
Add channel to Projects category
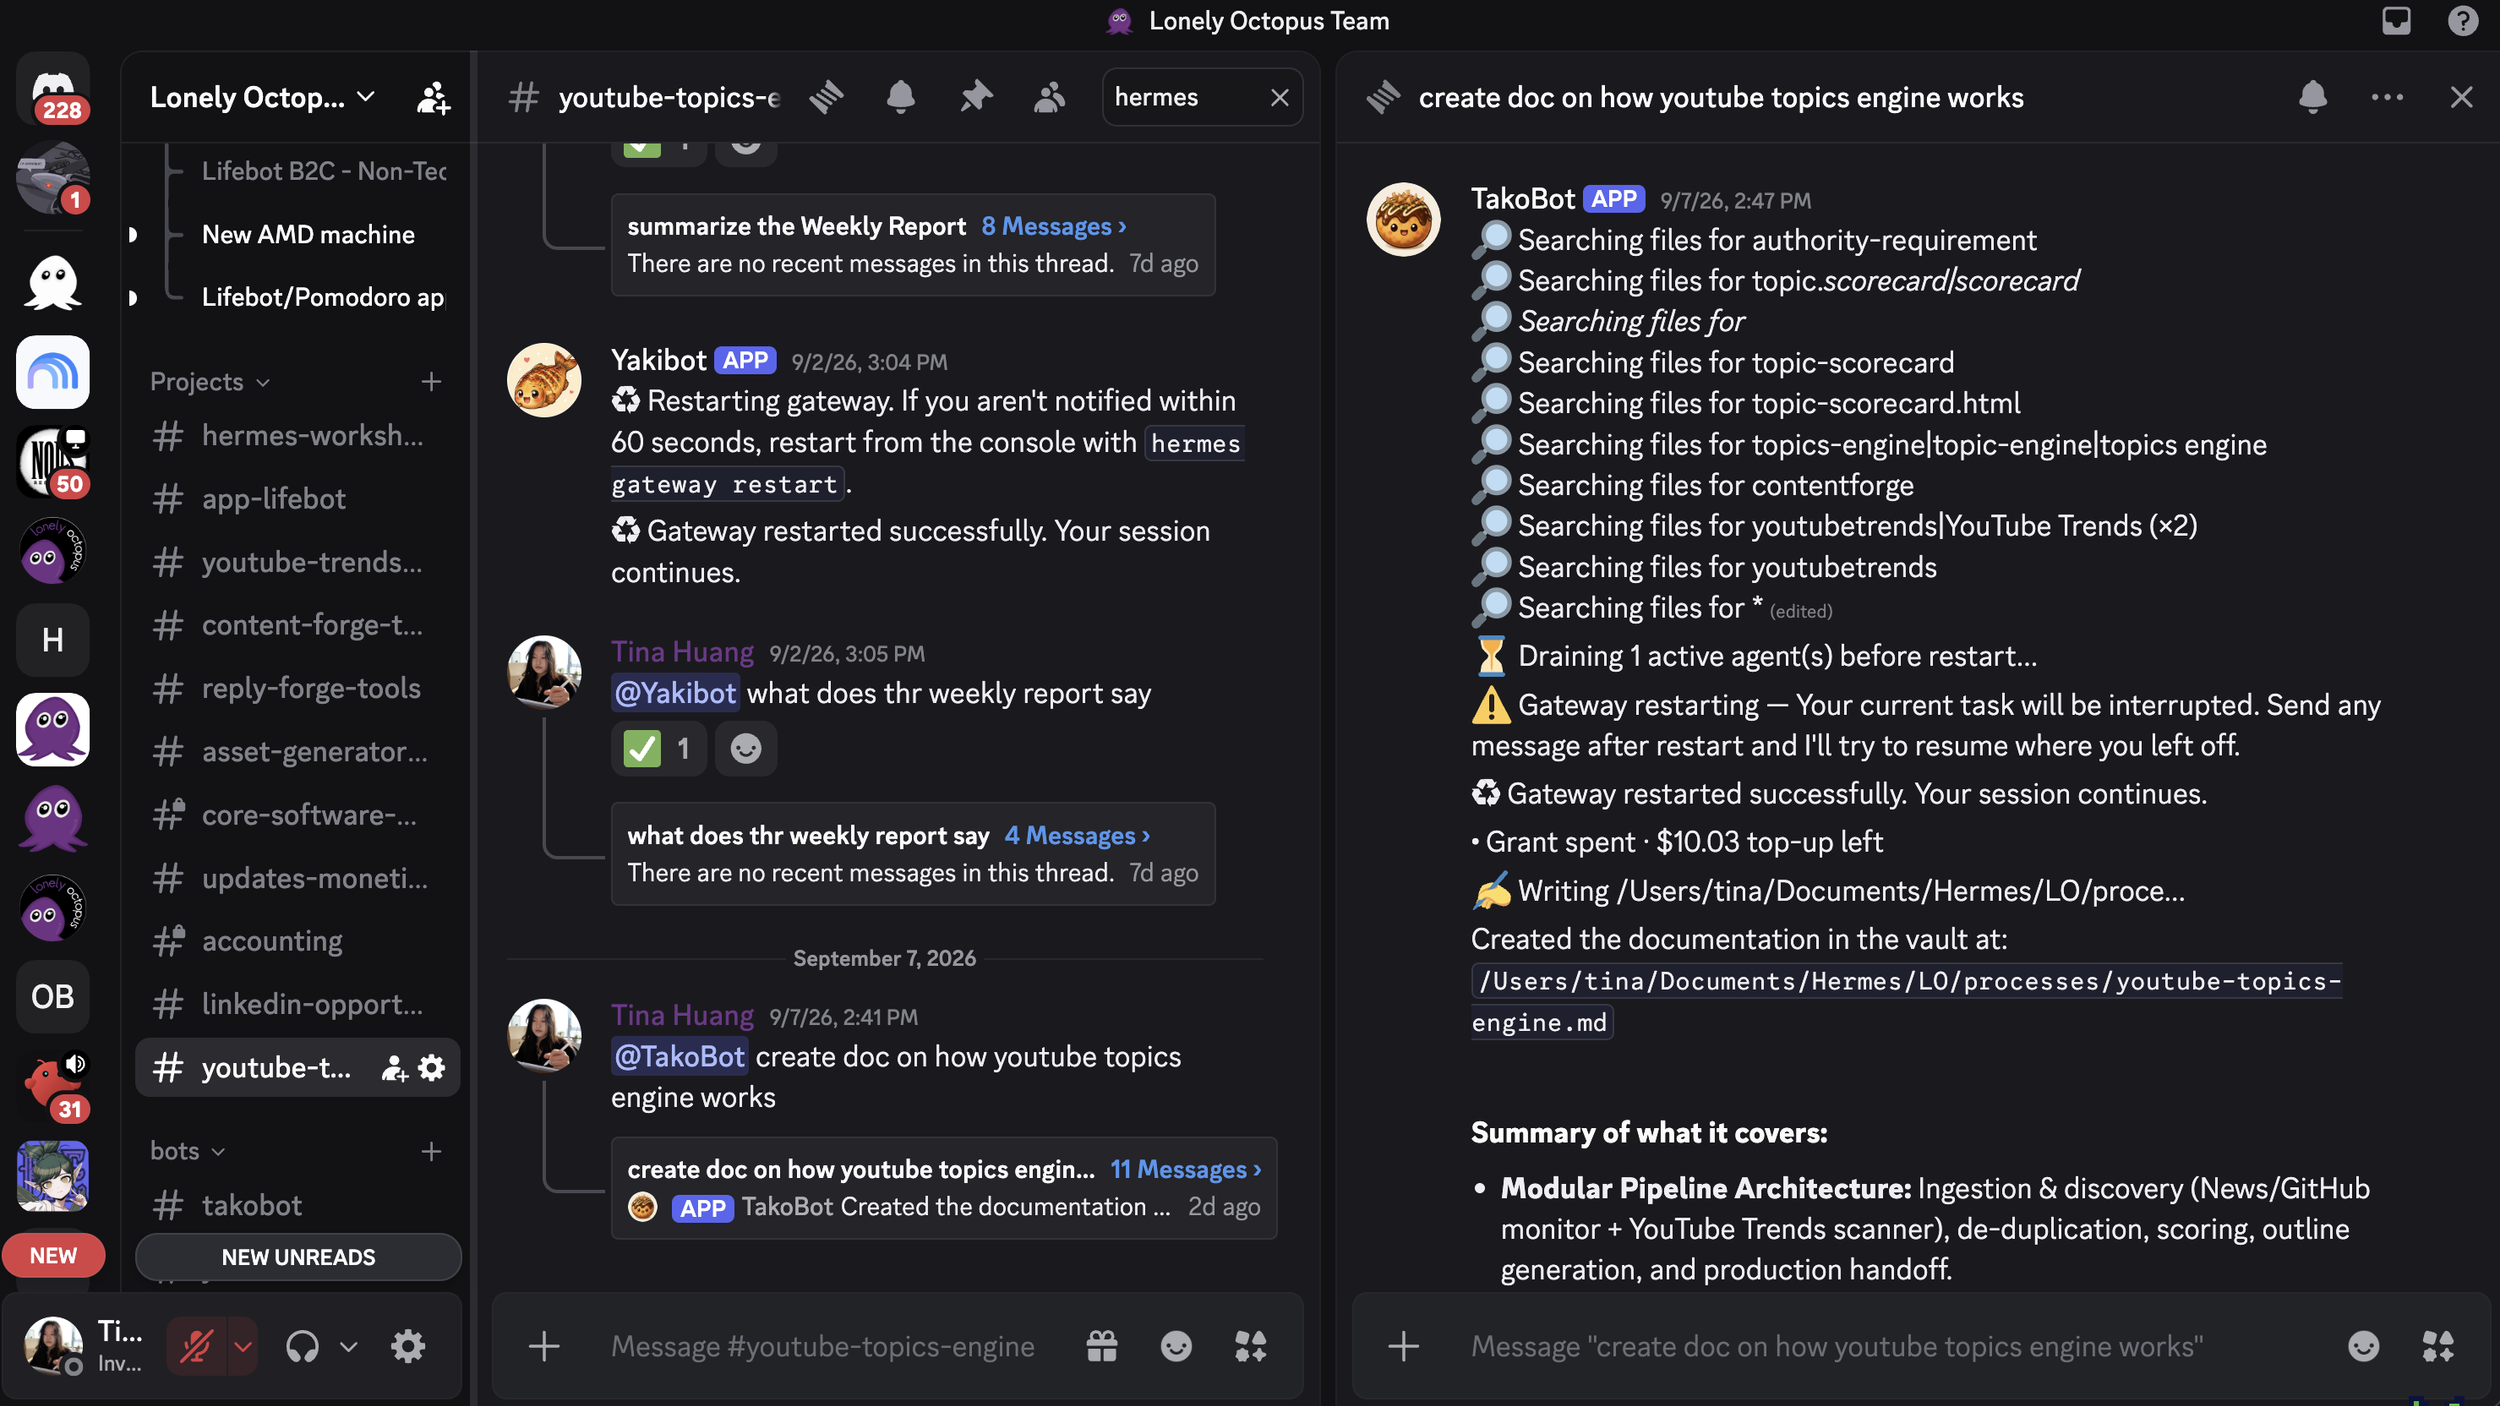coord(431,381)
